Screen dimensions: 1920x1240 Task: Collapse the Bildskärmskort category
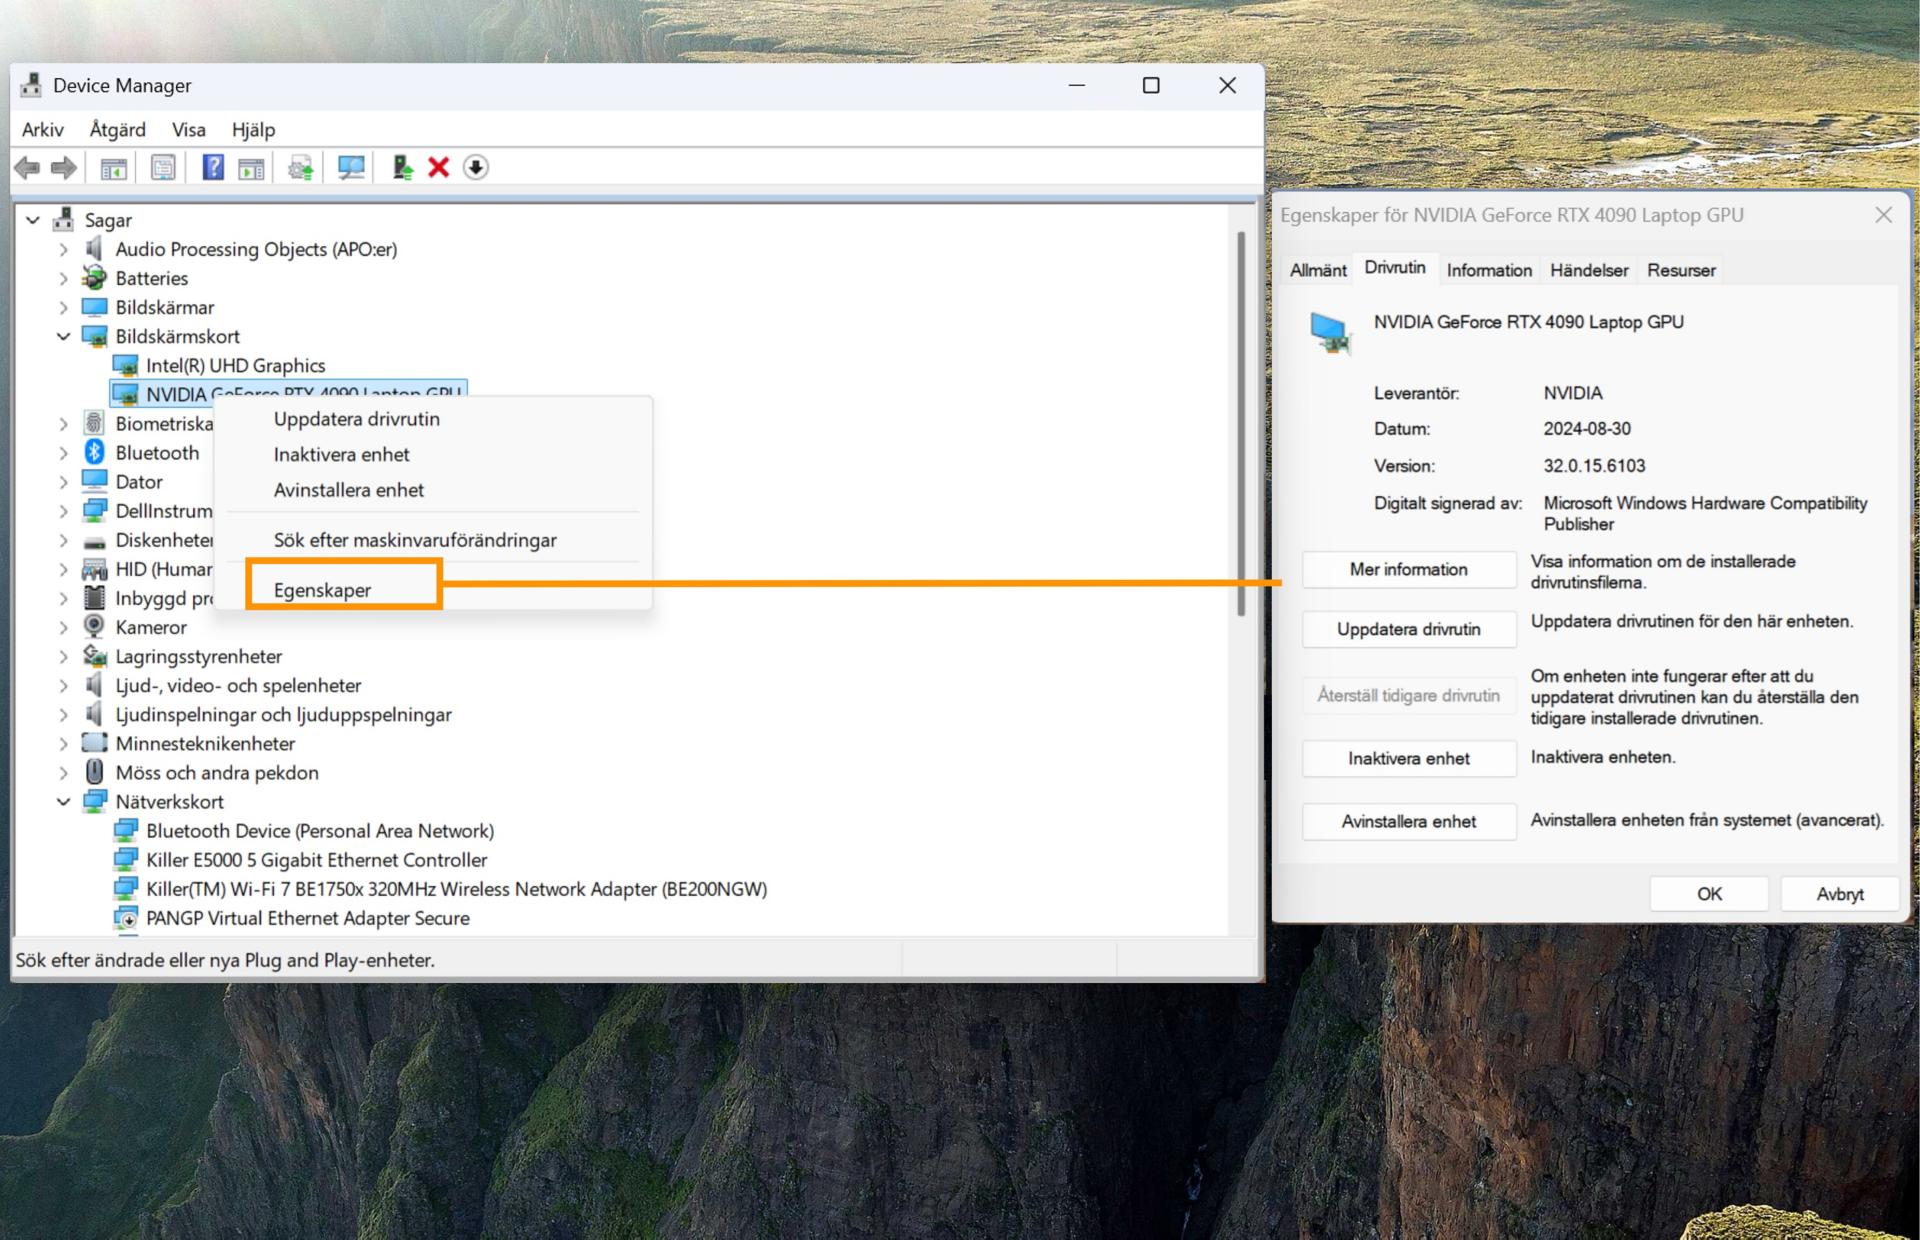click(x=64, y=337)
